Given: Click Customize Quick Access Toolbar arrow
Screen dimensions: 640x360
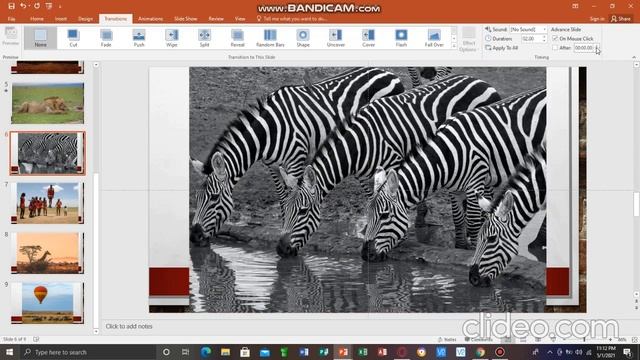Looking at the screenshot, I should coord(60,7).
